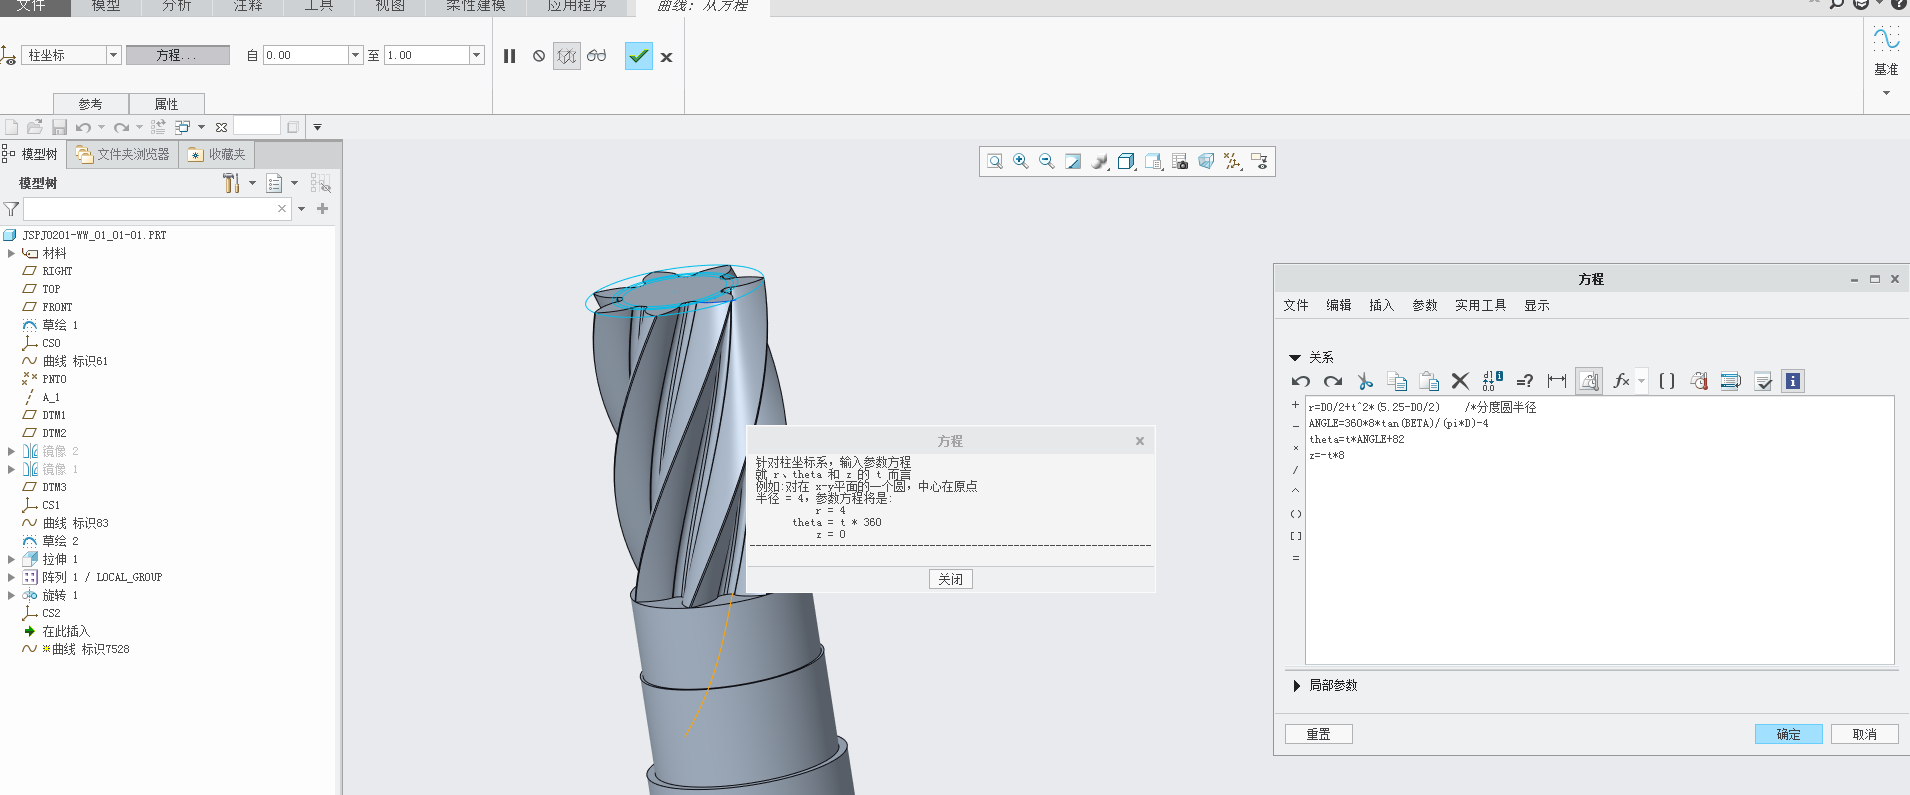Open the display style shading icon
Image resolution: width=1910 pixels, height=795 pixels.
[1100, 161]
